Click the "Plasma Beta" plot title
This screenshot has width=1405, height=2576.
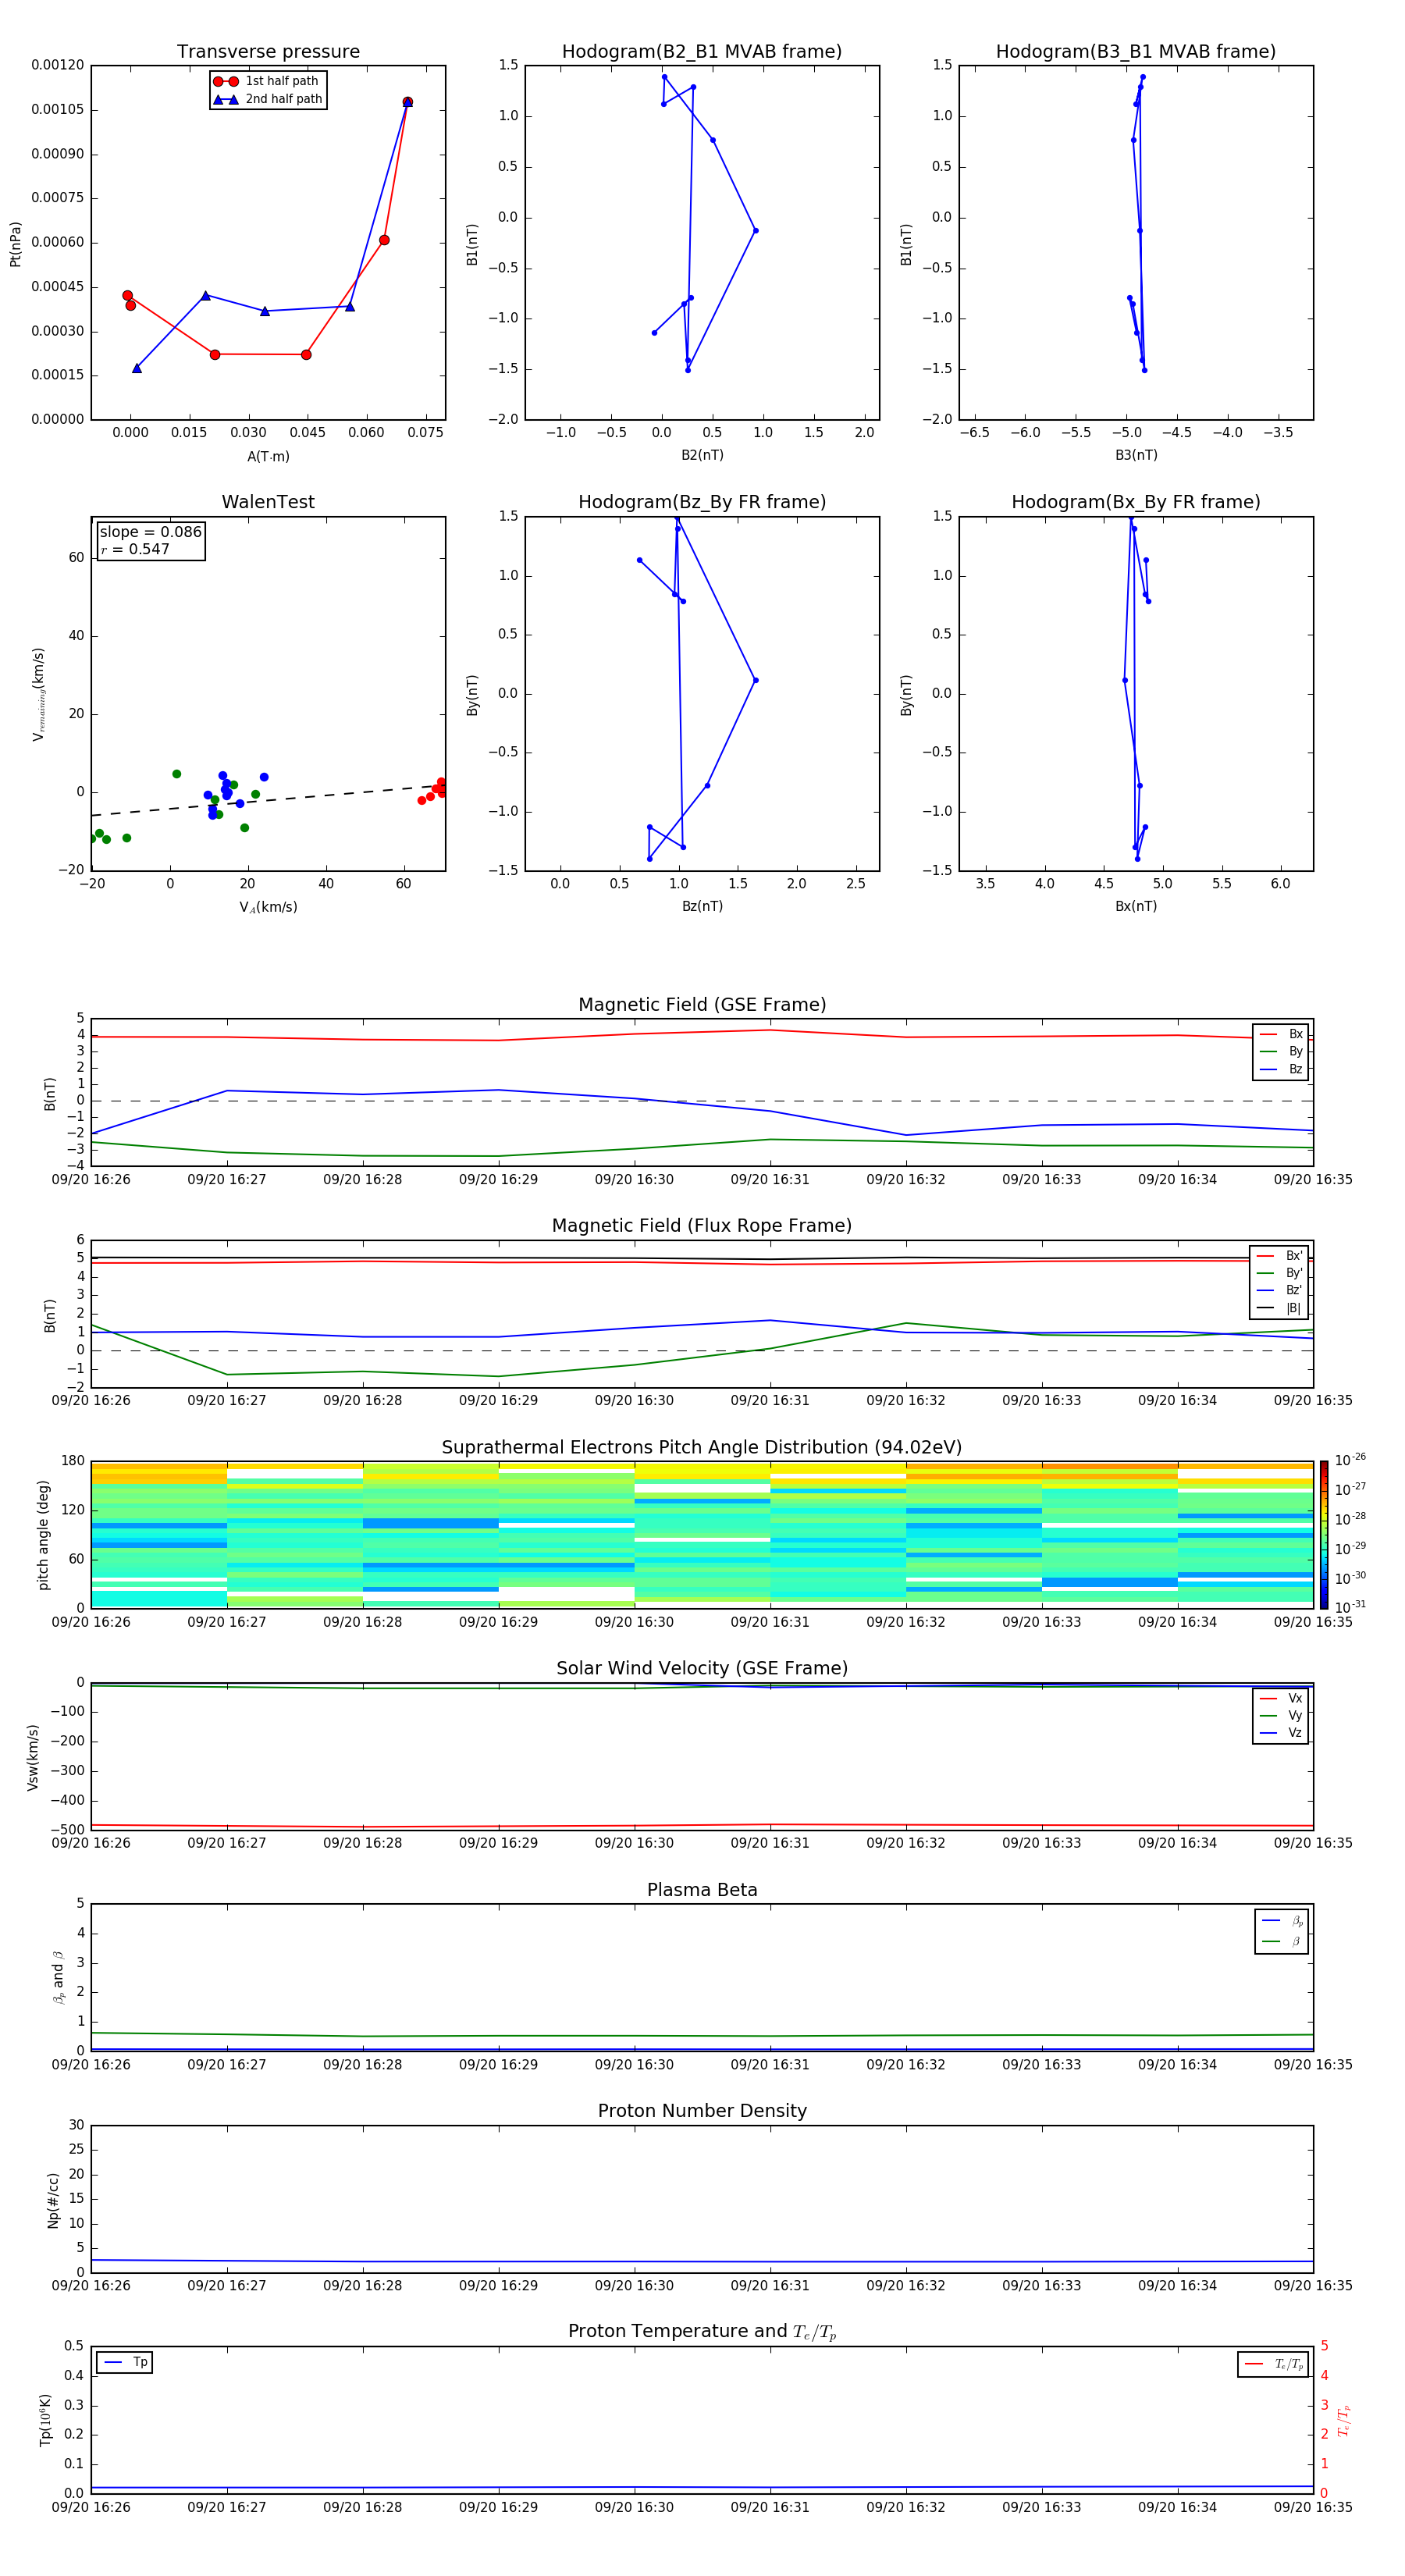pyautogui.click(x=702, y=1890)
